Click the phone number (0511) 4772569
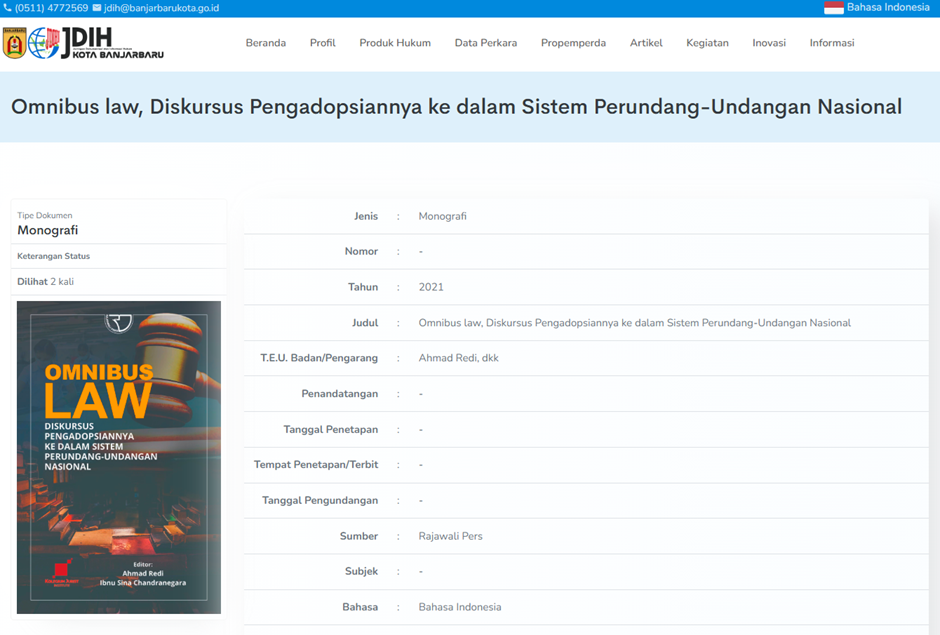The width and height of the screenshot is (940, 635). [51, 8]
